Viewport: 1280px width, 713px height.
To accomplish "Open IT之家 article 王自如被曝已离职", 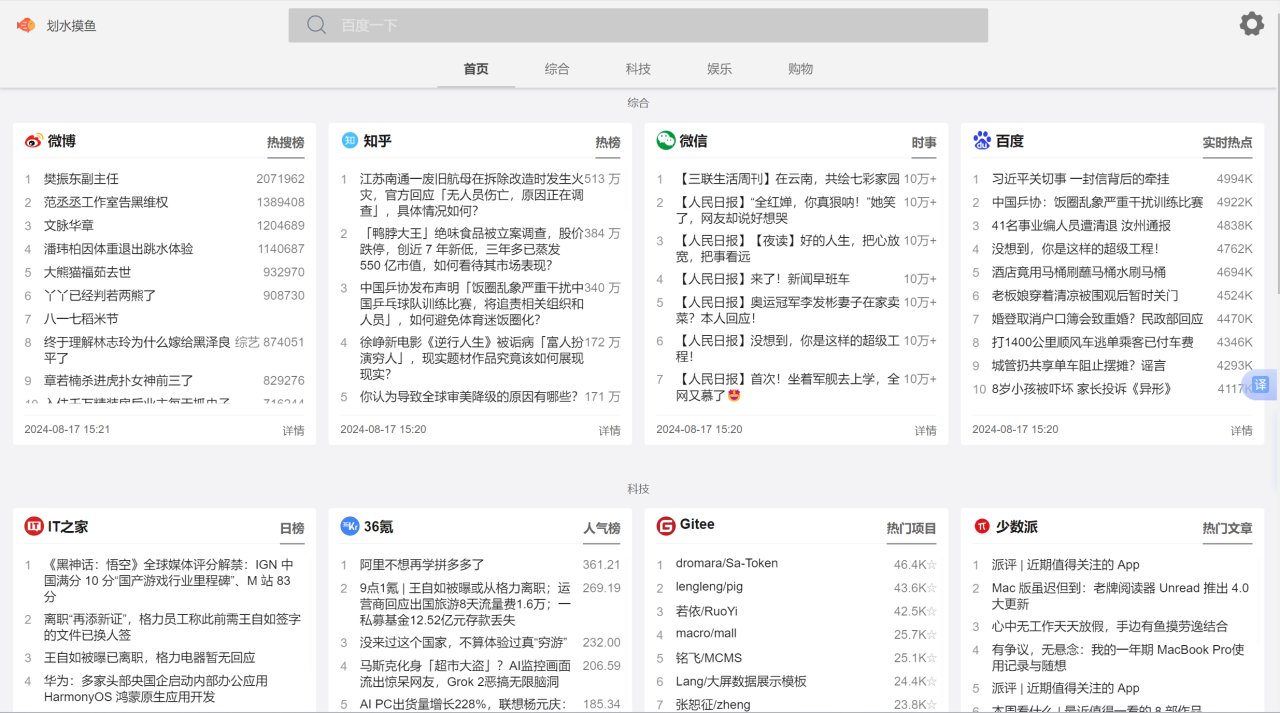I will pyautogui.click(x=149, y=658).
